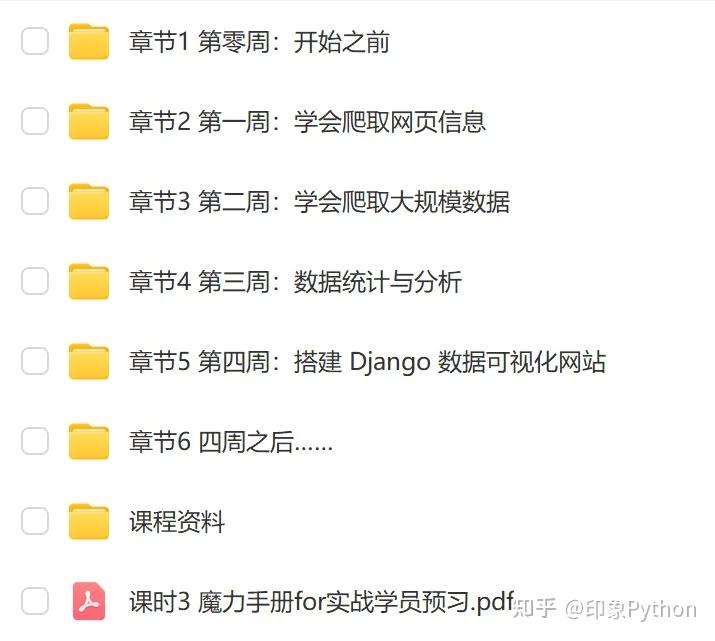Screen dimensions: 715x641
Task: Open the 课程资料 folder icon
Action: [x=89, y=522]
